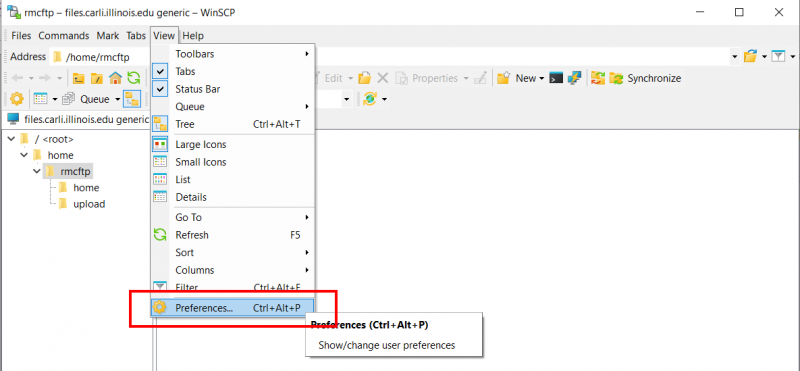This screenshot has width=800, height=371.
Task: Choose Refresh F5 in View menu
Action: (233, 235)
